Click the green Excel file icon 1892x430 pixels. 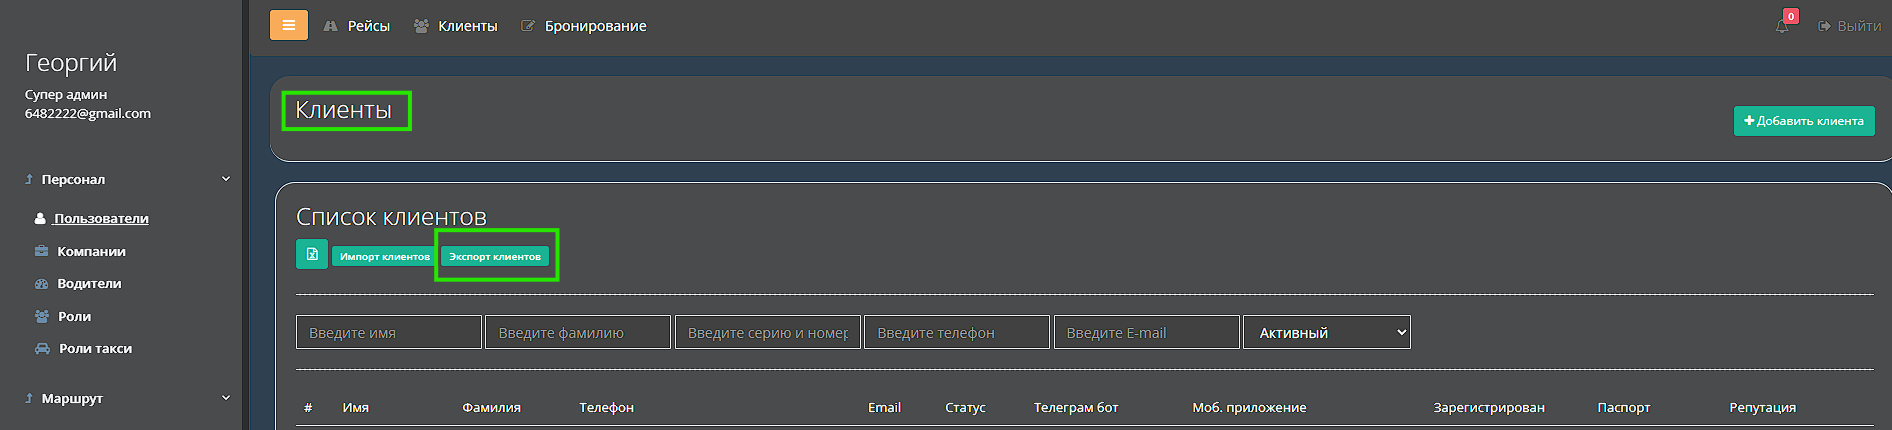(312, 254)
